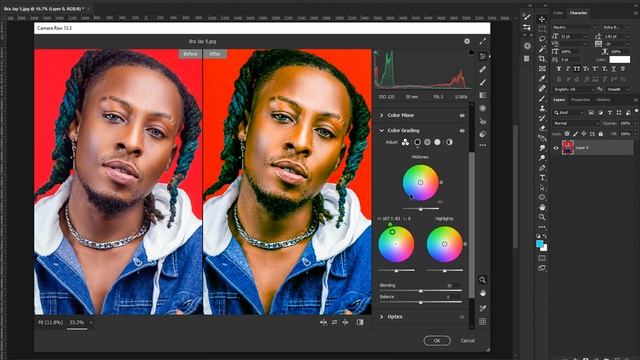Click the Before view label
The image size is (640, 360).
pyautogui.click(x=190, y=54)
